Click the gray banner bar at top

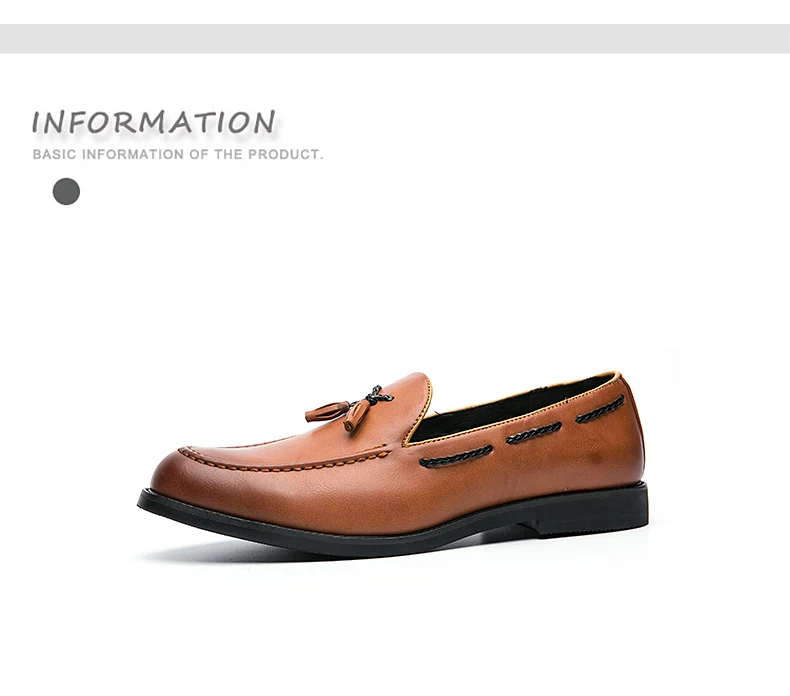395,38
